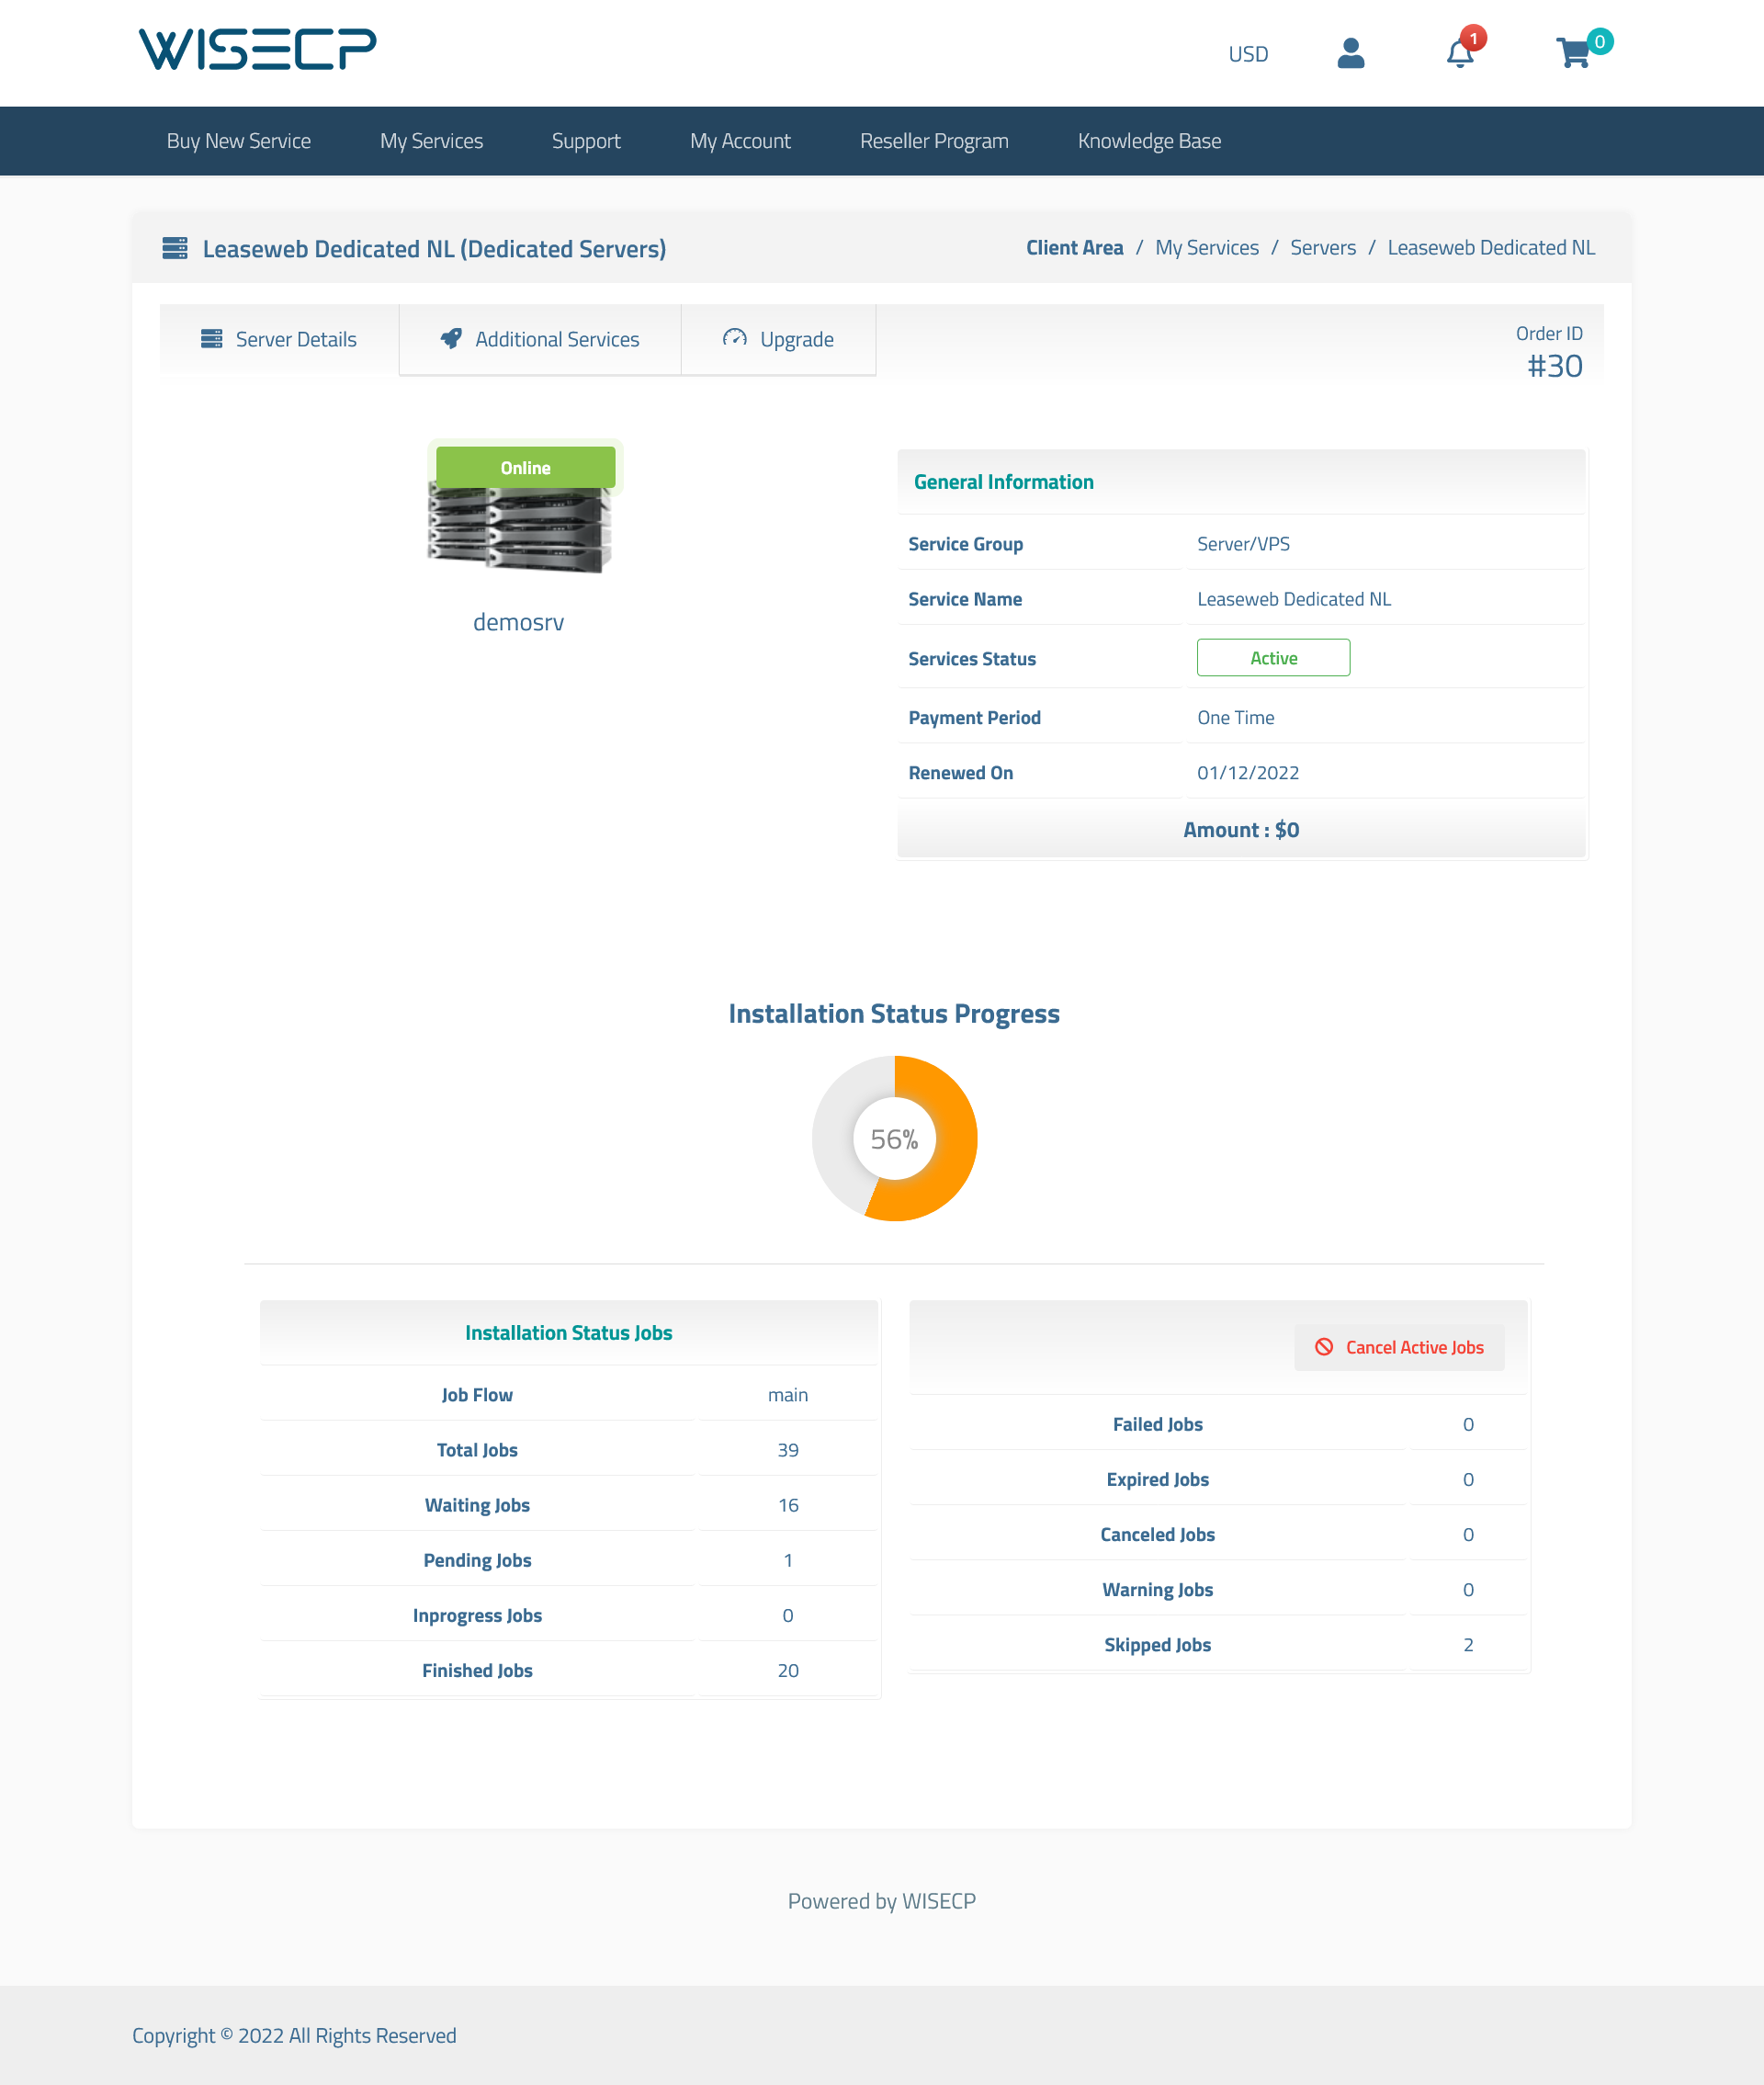Open the notifications bell icon
Image resolution: width=1764 pixels, height=2085 pixels.
tap(1460, 53)
